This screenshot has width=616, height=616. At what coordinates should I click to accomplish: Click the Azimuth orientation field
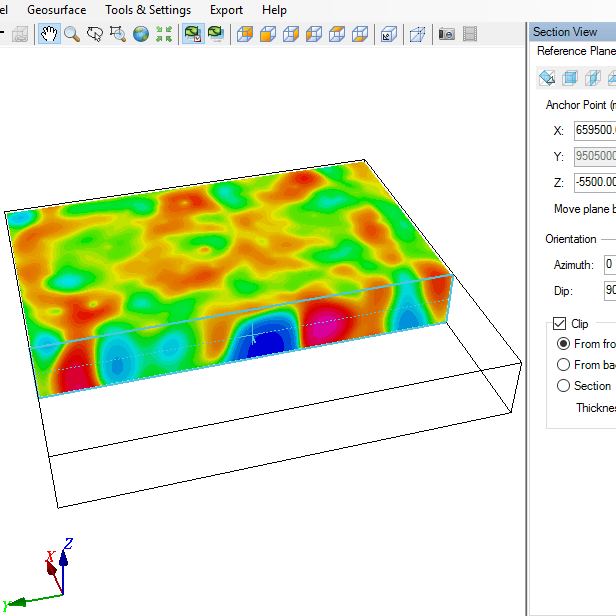tap(609, 264)
